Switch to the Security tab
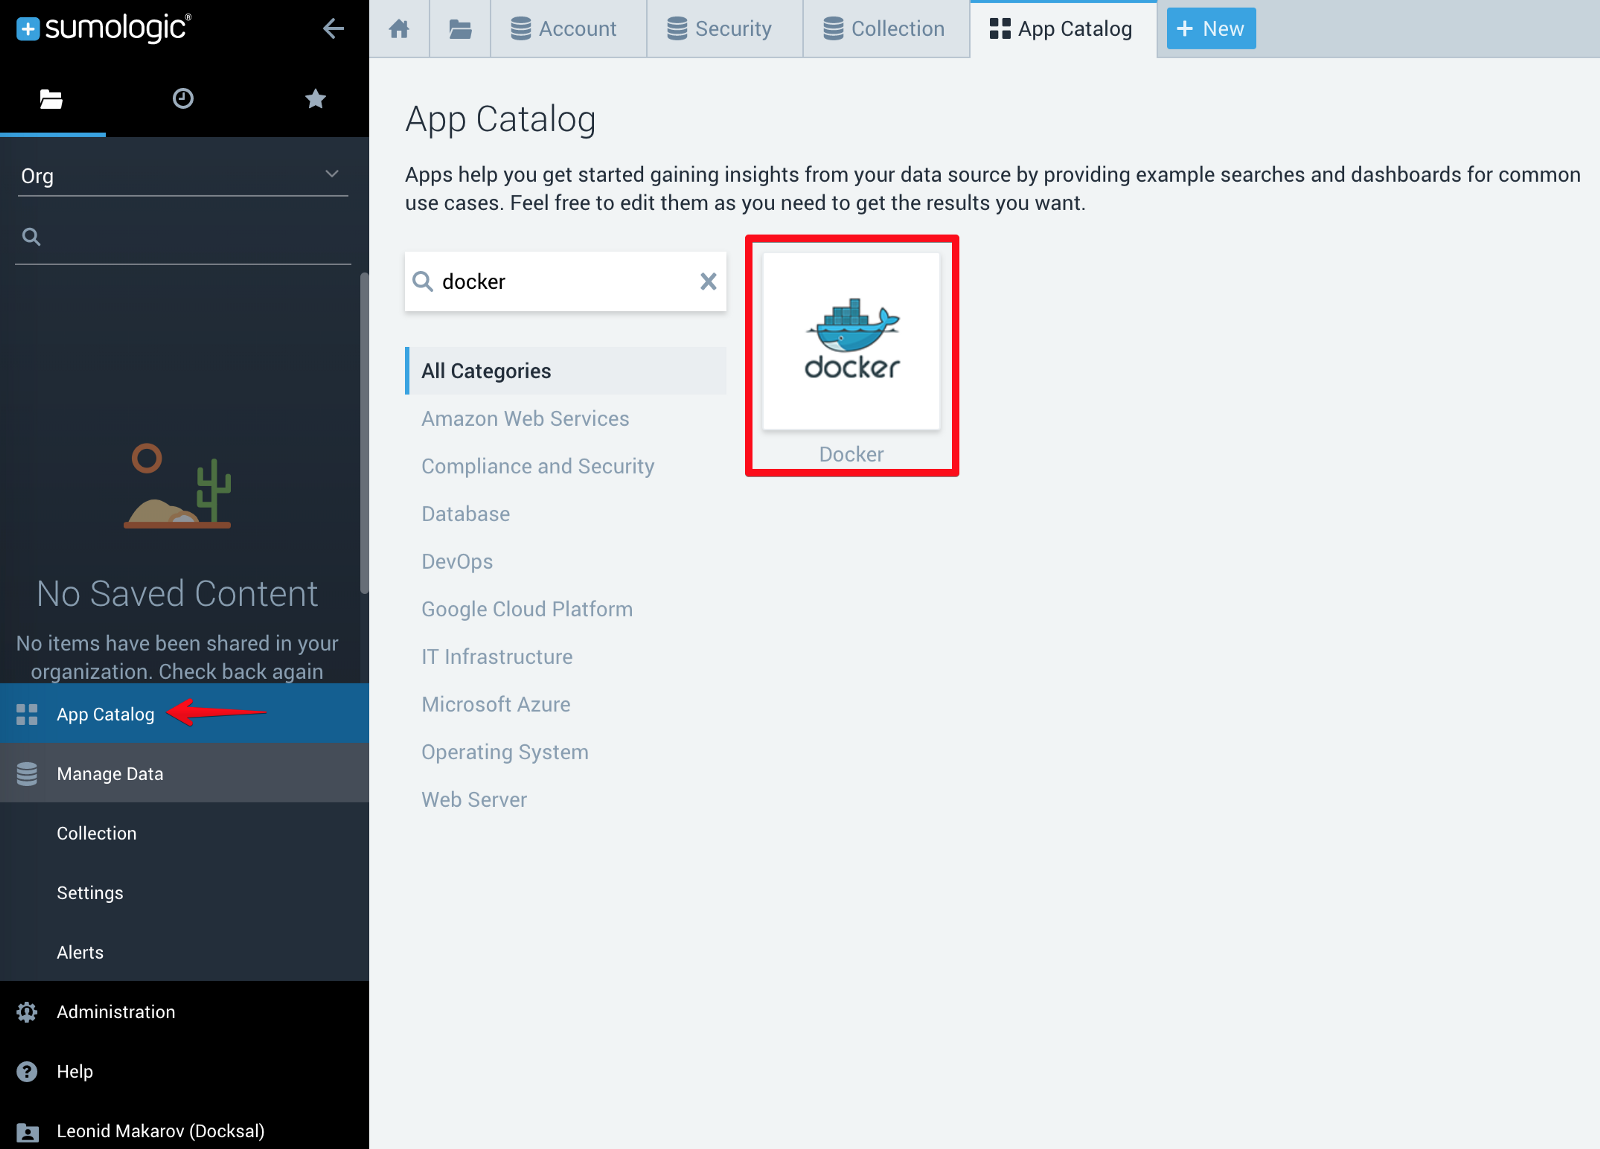This screenshot has width=1600, height=1149. click(725, 29)
